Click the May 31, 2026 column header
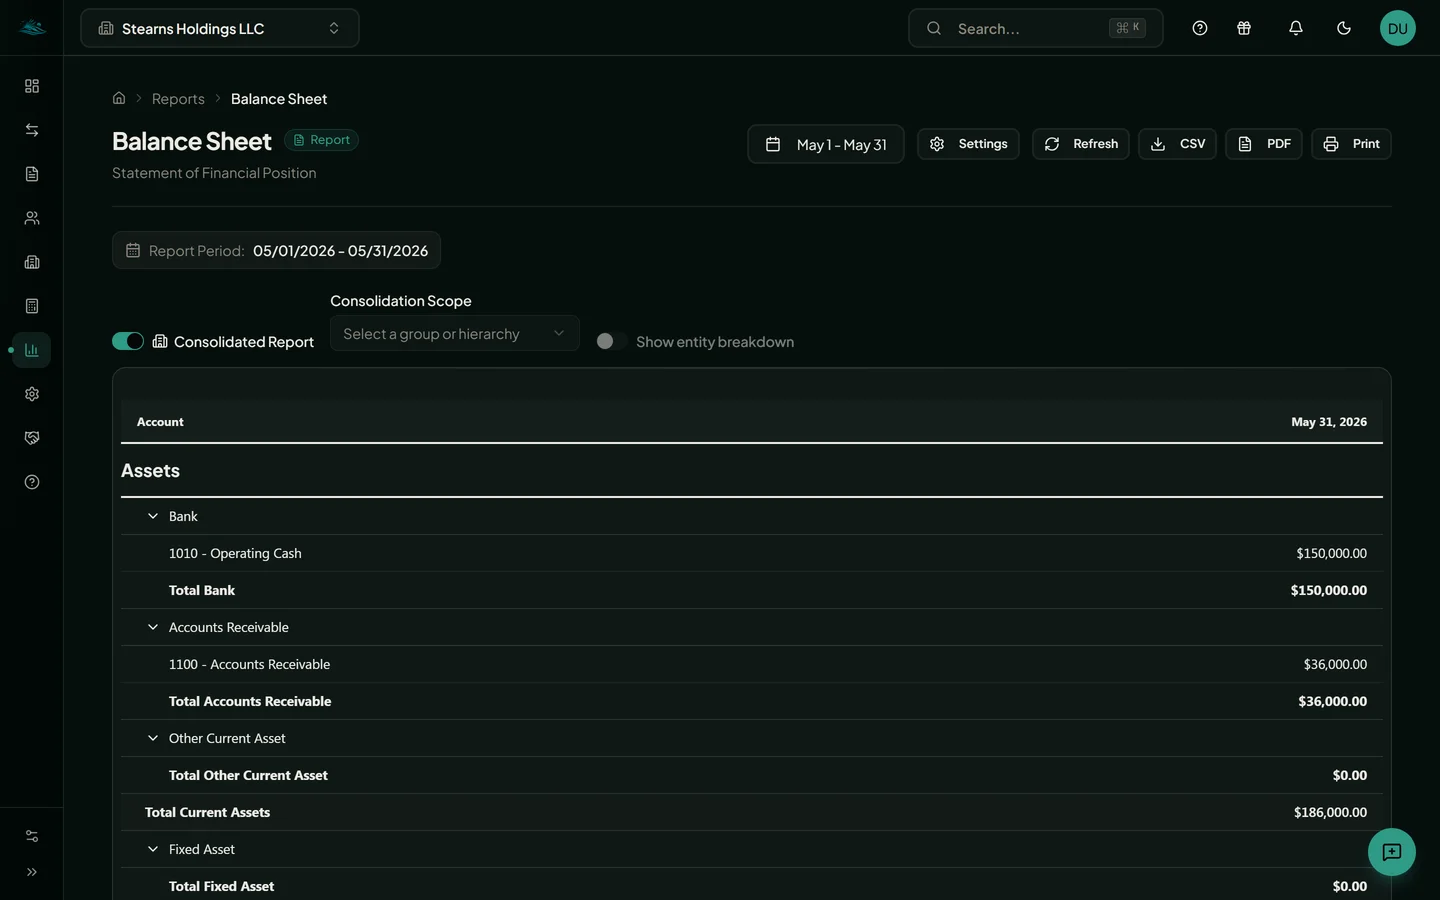The height and width of the screenshot is (900, 1440). pyautogui.click(x=1329, y=422)
